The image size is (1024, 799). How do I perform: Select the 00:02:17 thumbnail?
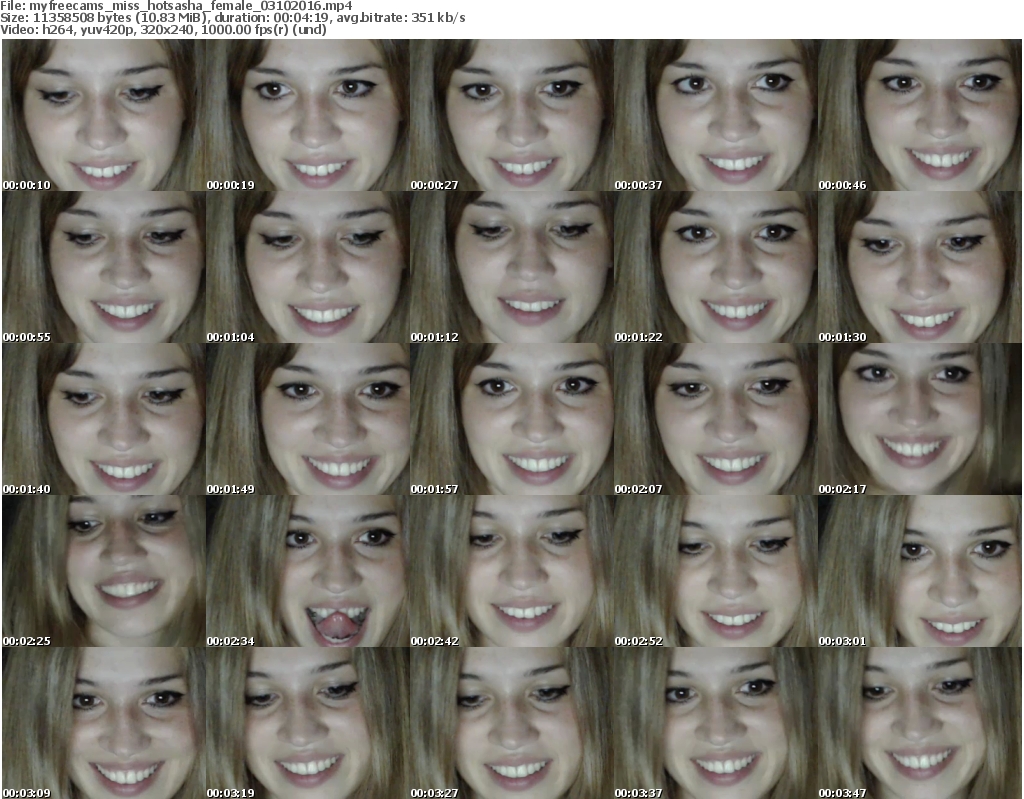919,419
